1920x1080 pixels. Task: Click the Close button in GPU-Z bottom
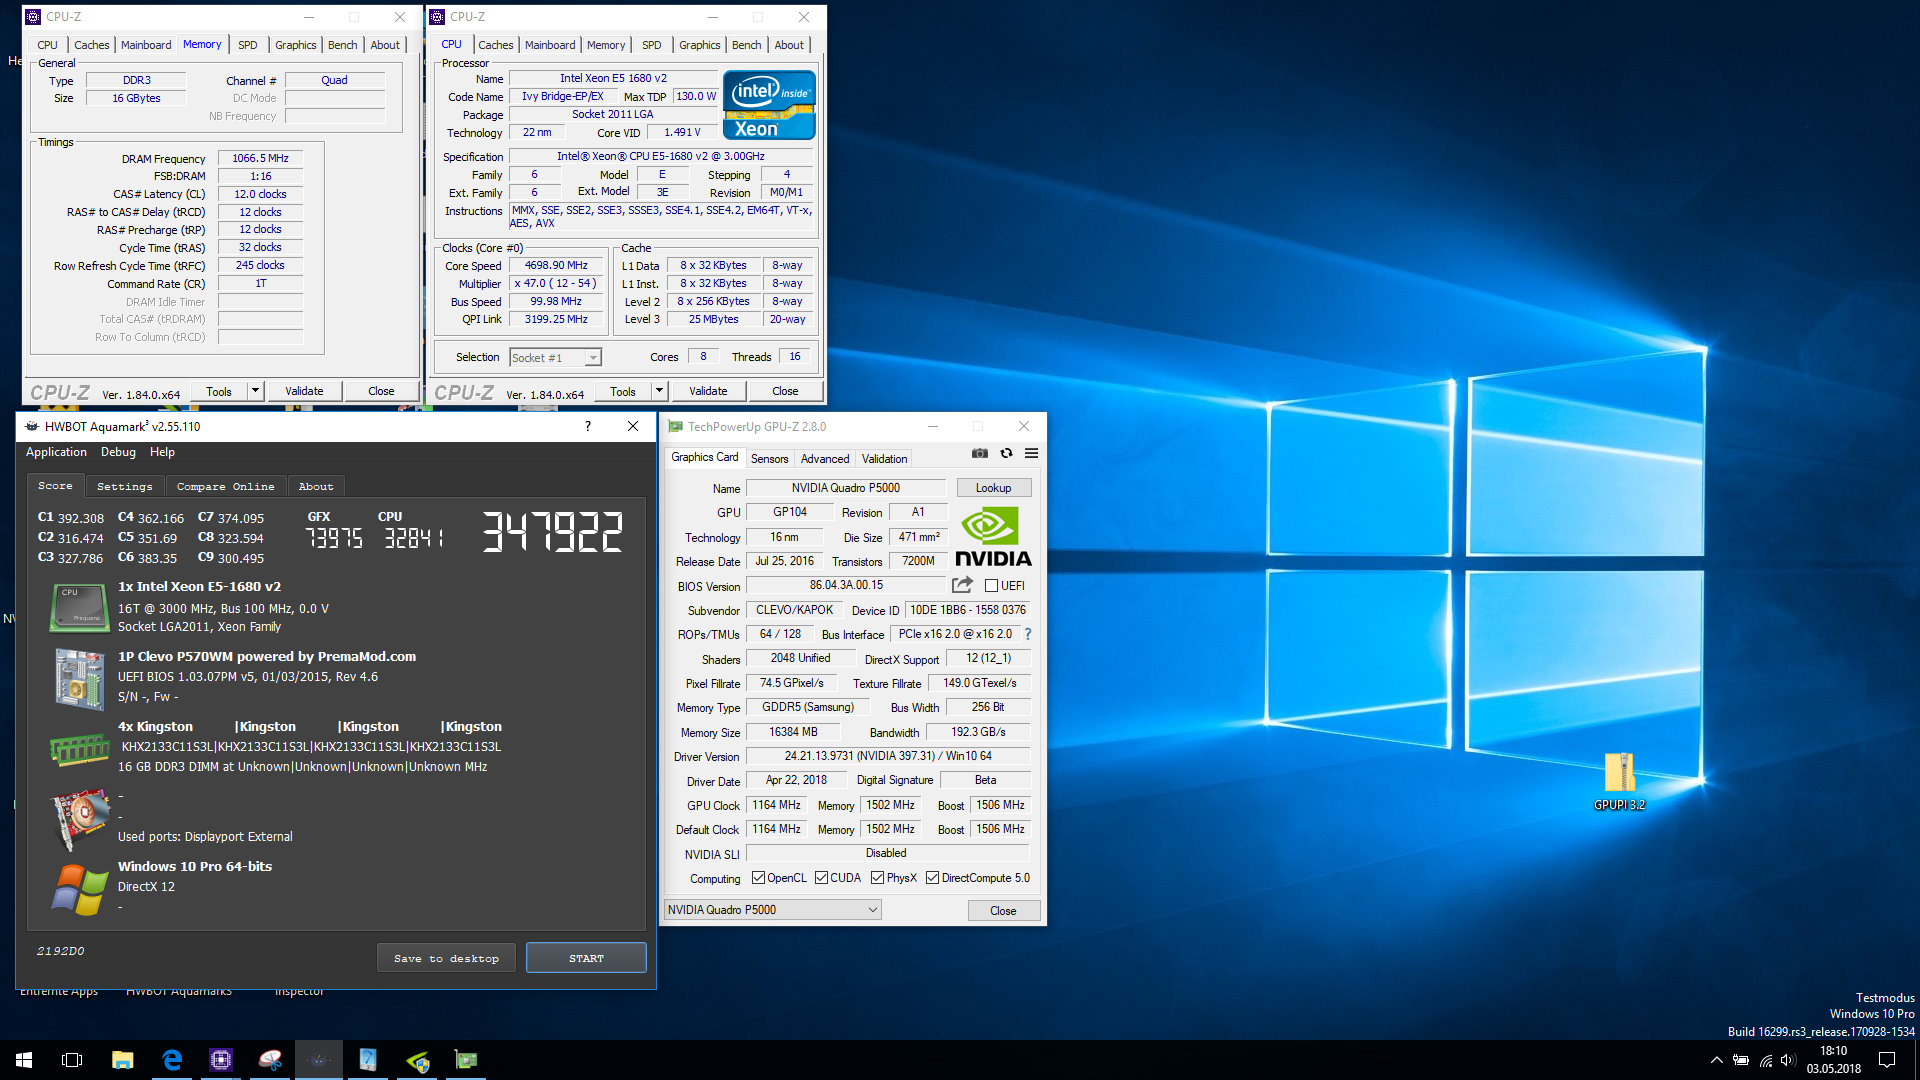(1003, 911)
